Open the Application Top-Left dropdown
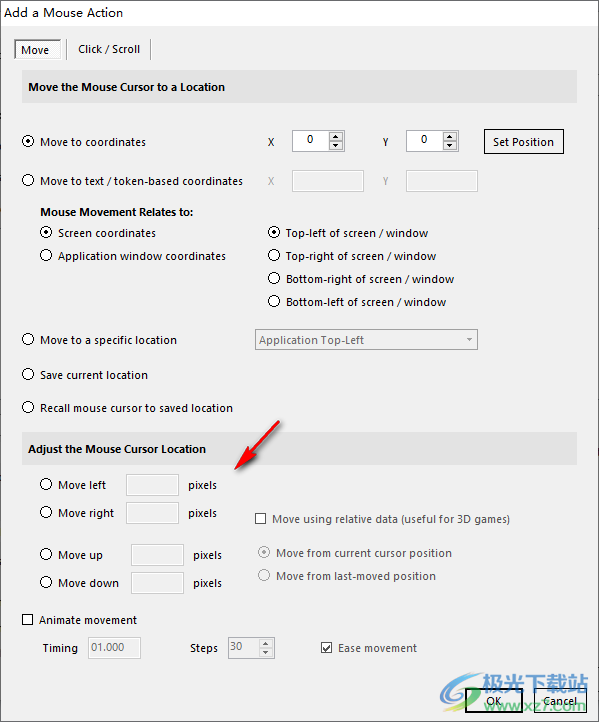 [366, 340]
